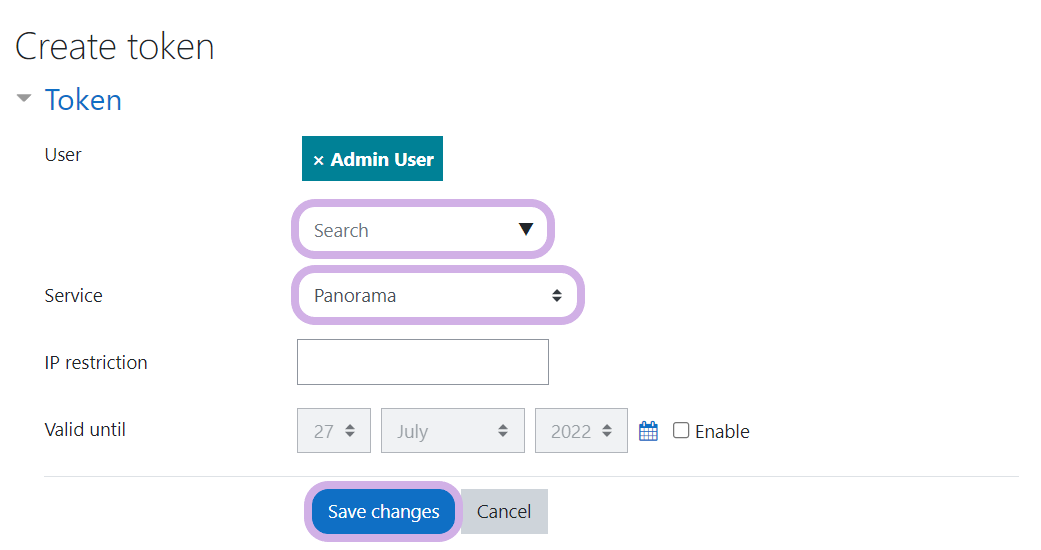Open the calendar date picker icon
Screen dimensions: 1041x550
coord(648,431)
